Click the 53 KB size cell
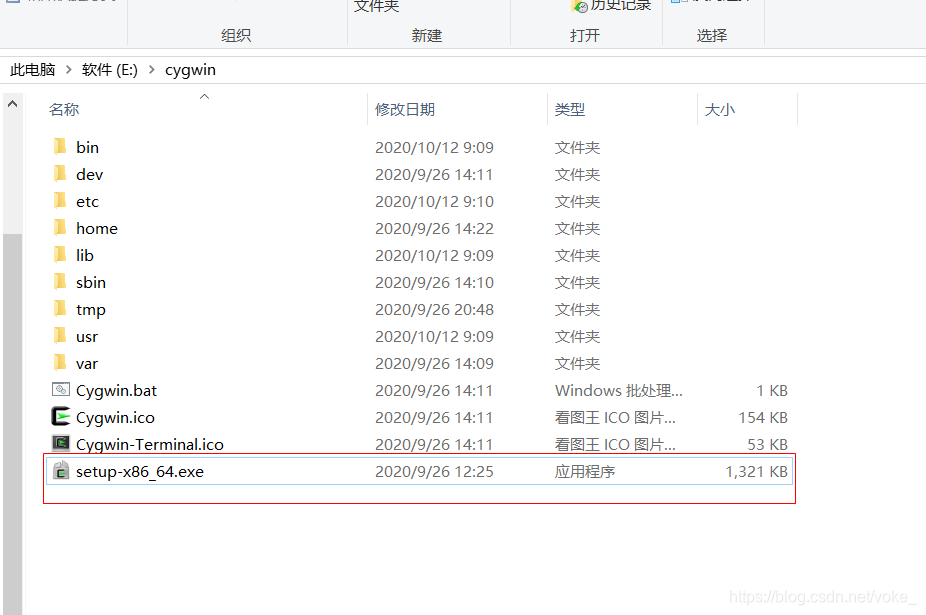Viewport: 926px width, 615px height. (x=767, y=444)
